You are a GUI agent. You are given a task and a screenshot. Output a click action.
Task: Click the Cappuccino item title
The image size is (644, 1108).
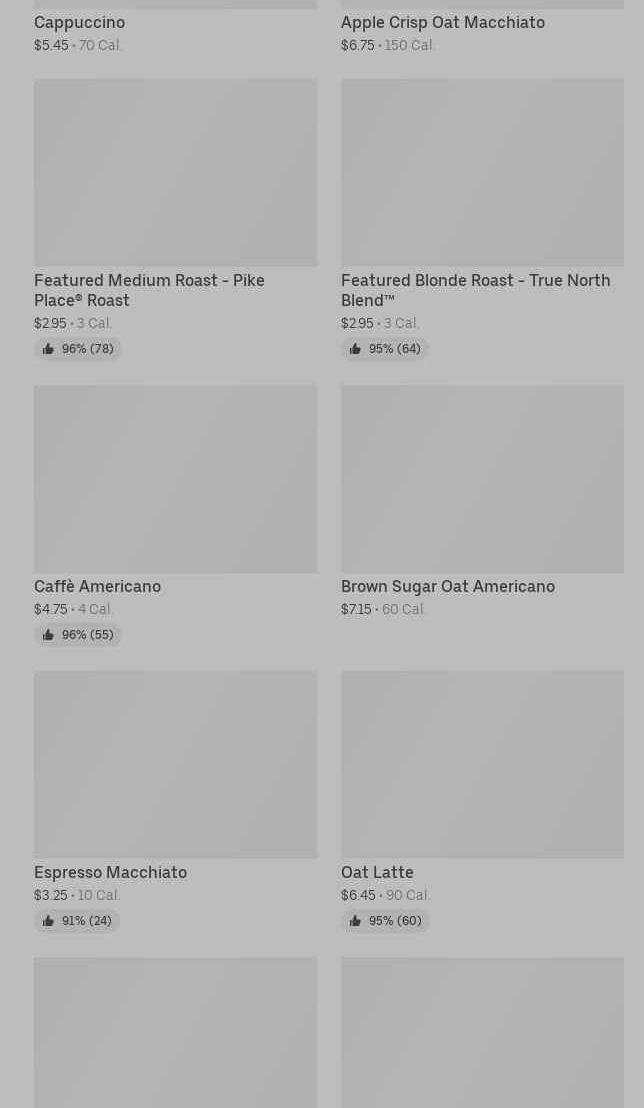pyautogui.click(x=79, y=22)
